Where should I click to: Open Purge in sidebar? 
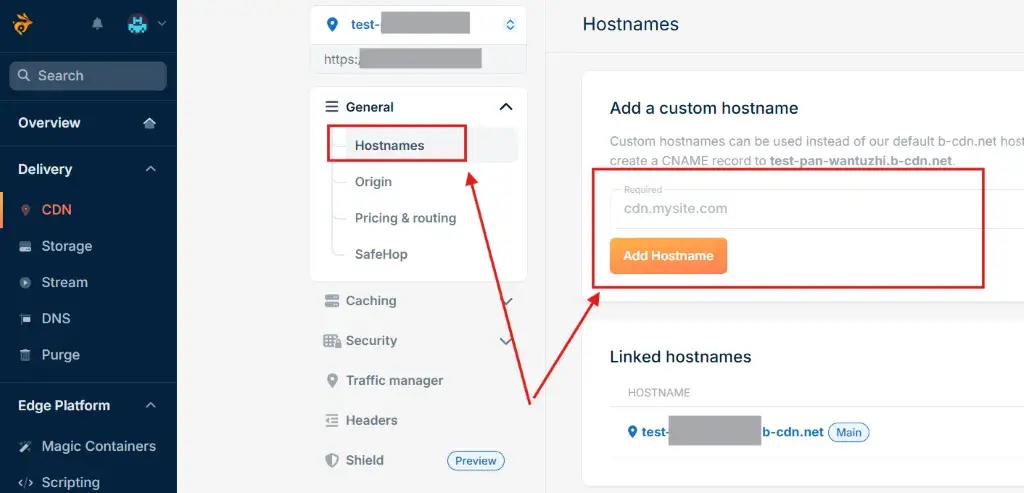pyautogui.click(x=60, y=355)
